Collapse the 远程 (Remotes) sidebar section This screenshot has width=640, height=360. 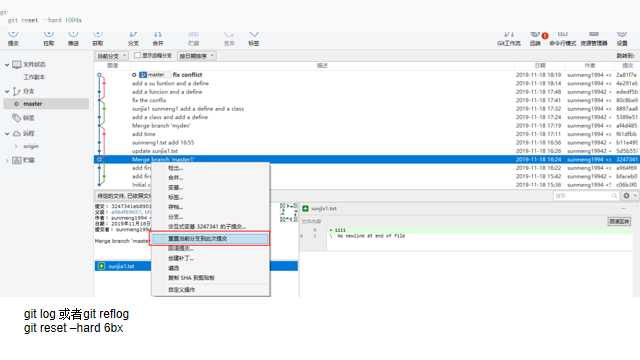(x=7, y=133)
